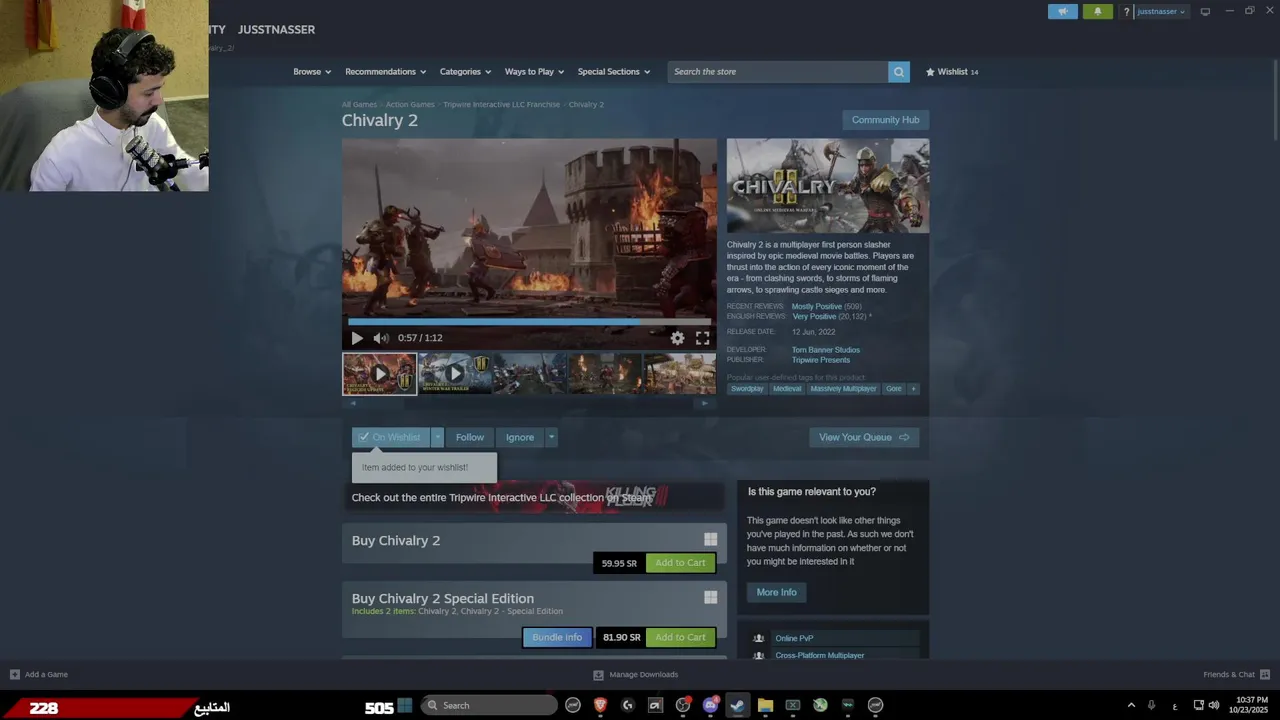This screenshot has height=720, width=1280.
Task: Play the trailer video
Action: click(357, 338)
